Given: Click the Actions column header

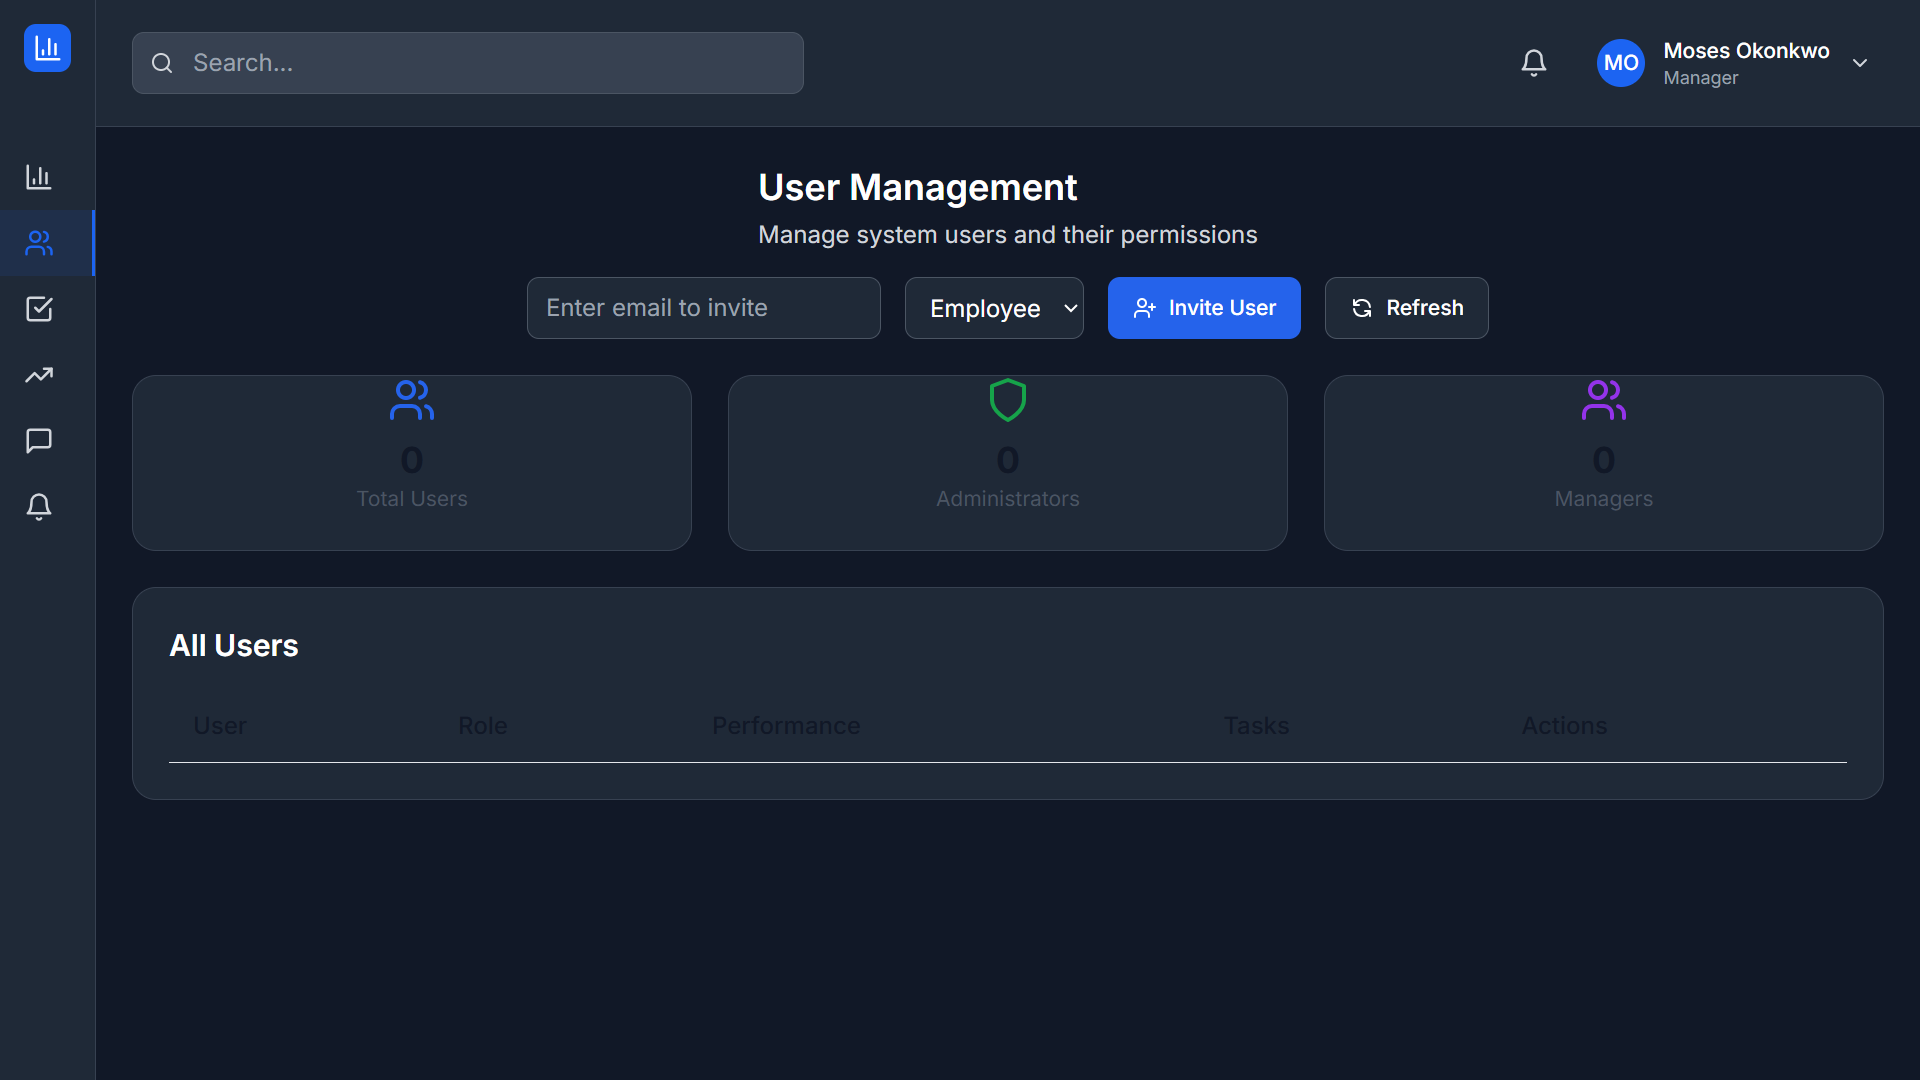Looking at the screenshot, I should tap(1564, 726).
